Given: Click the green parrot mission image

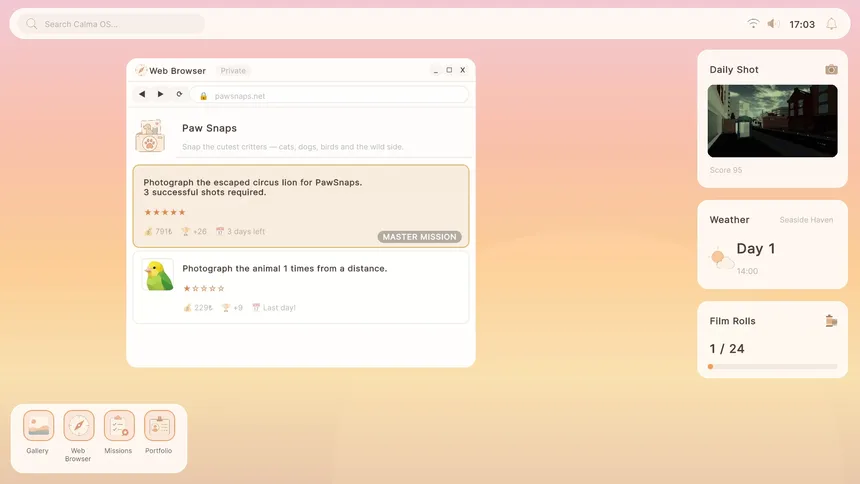Looking at the screenshot, I should pyautogui.click(x=158, y=275).
